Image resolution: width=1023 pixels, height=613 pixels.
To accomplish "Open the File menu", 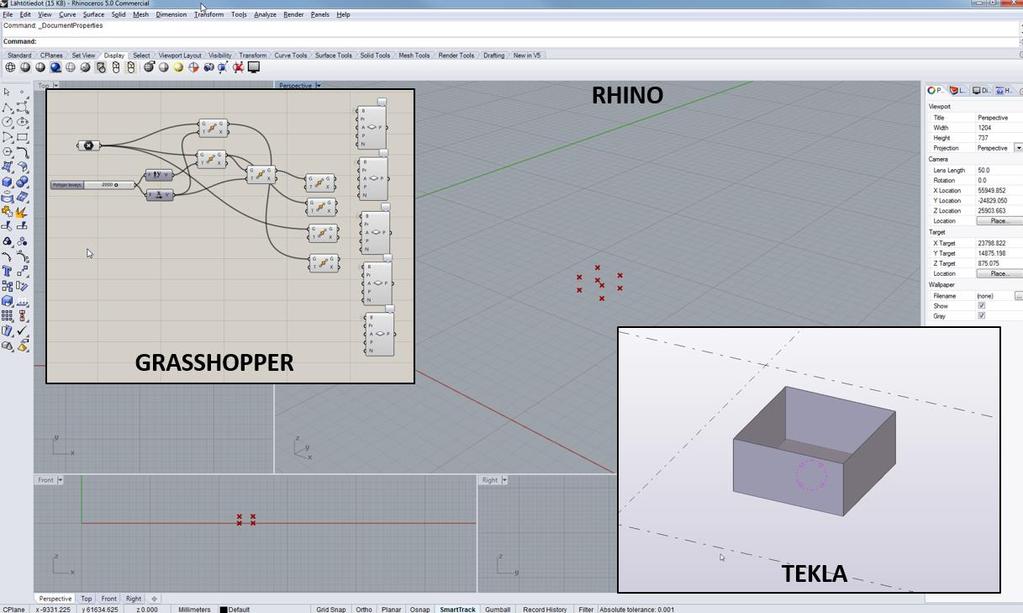I will 8,14.
